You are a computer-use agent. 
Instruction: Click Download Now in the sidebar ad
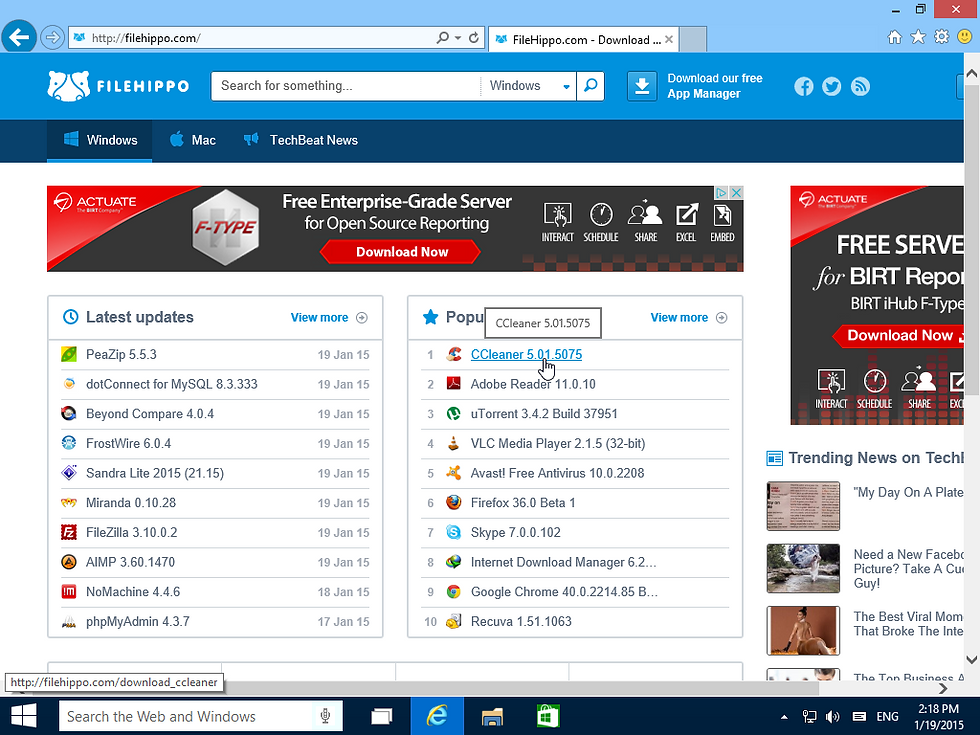[900, 336]
